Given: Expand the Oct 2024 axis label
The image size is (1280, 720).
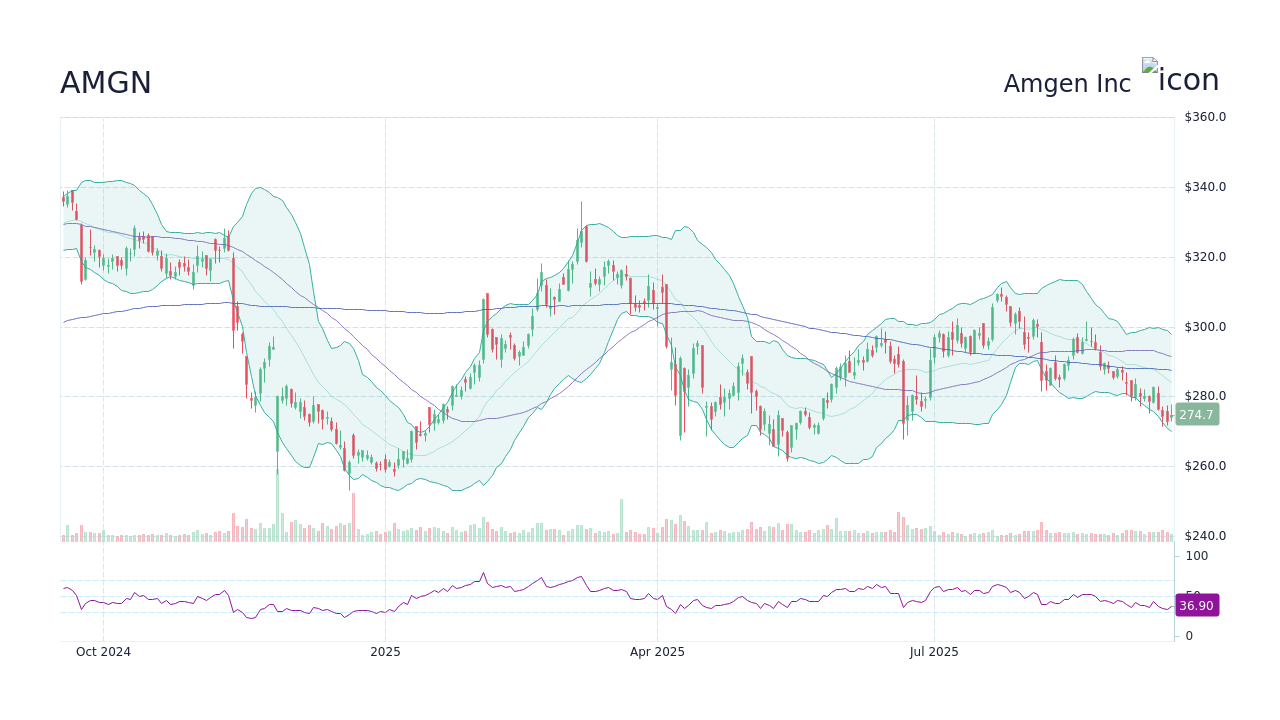Looking at the screenshot, I should tap(104, 651).
